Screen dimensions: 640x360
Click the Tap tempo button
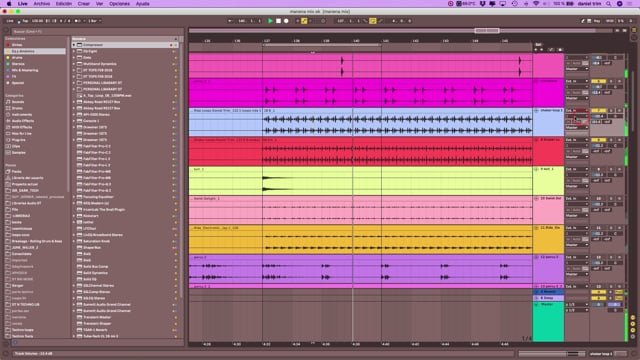25,21
